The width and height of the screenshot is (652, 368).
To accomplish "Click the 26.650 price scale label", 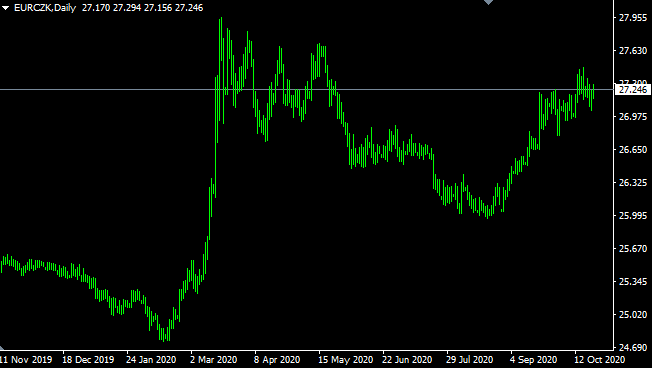I will pyautogui.click(x=633, y=149).
